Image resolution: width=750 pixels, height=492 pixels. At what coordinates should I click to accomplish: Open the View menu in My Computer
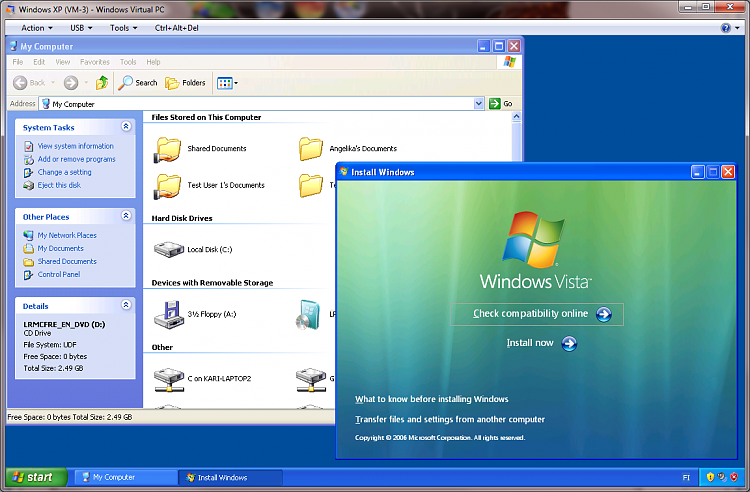(63, 62)
